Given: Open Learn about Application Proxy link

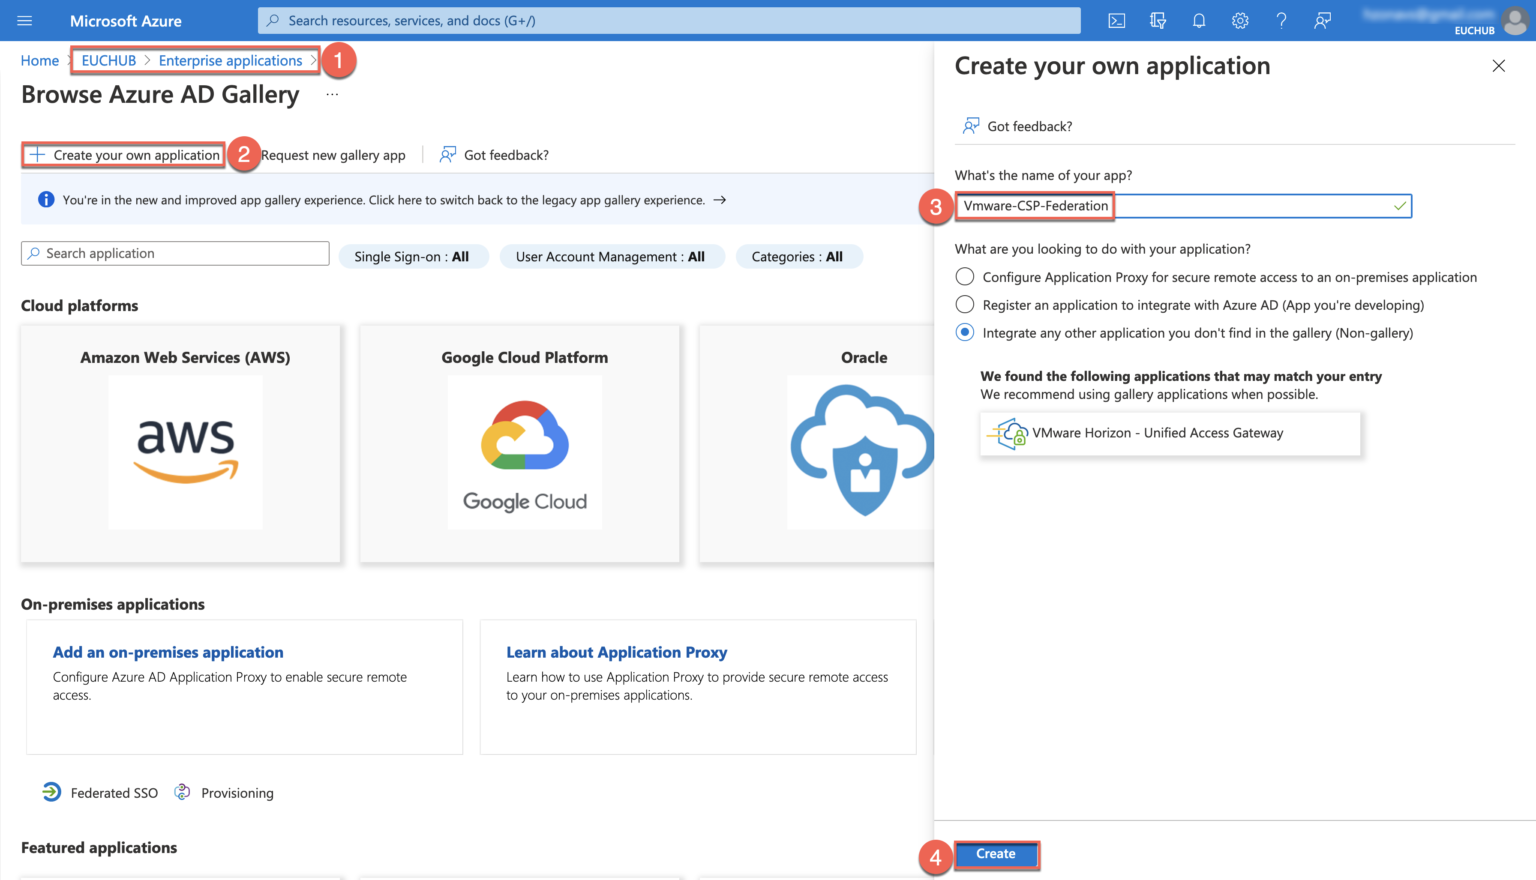Looking at the screenshot, I should point(617,652).
